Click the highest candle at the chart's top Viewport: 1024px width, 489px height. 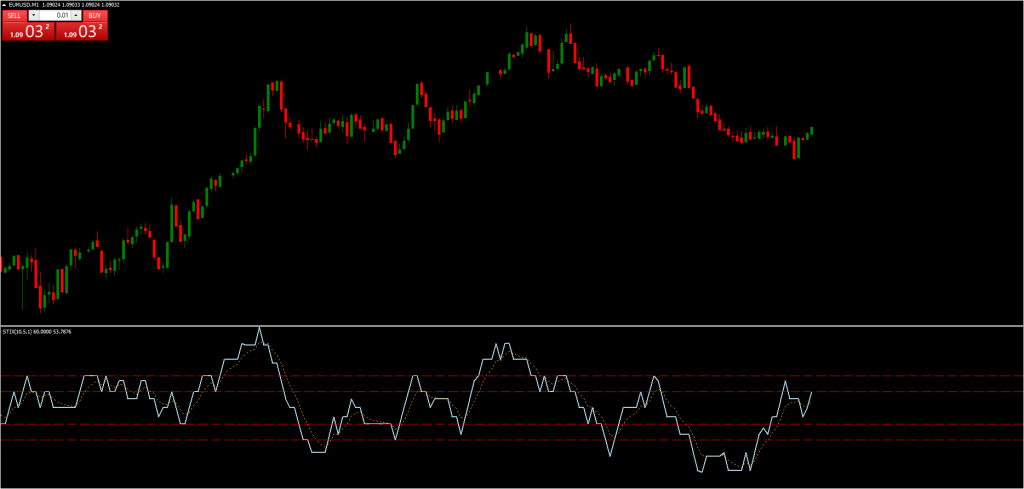click(x=569, y=40)
